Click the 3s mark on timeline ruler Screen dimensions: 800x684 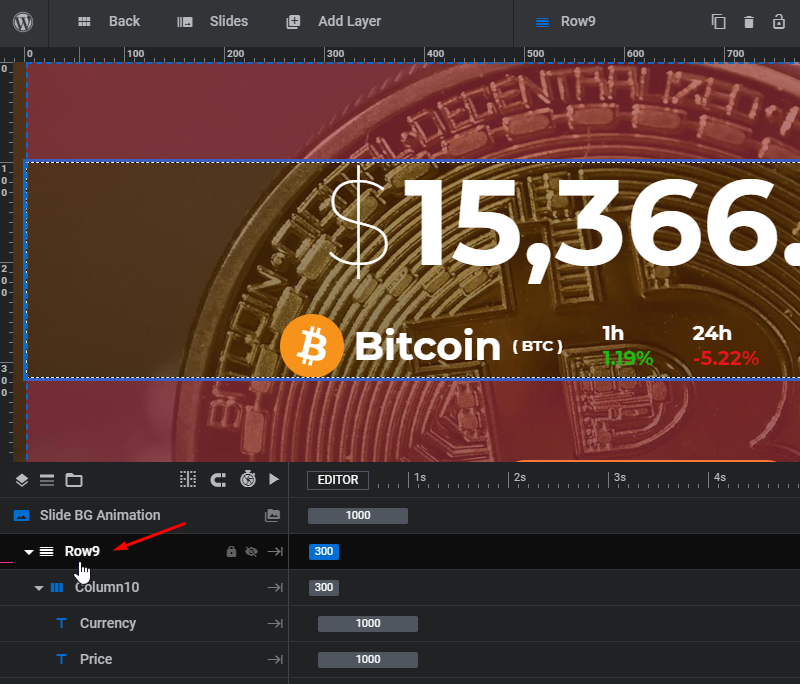619,477
